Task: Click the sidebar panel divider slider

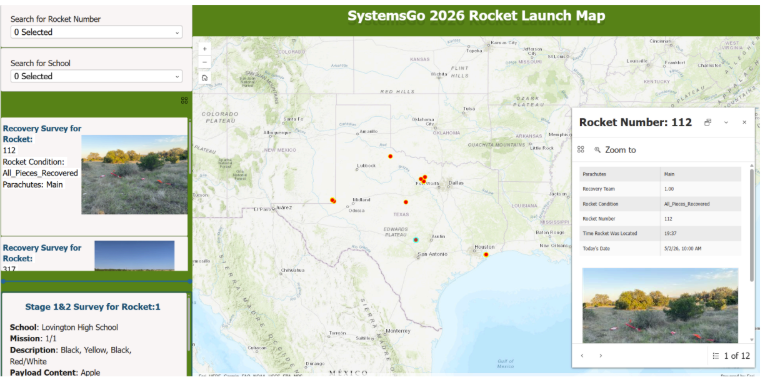Action: click(x=96, y=281)
